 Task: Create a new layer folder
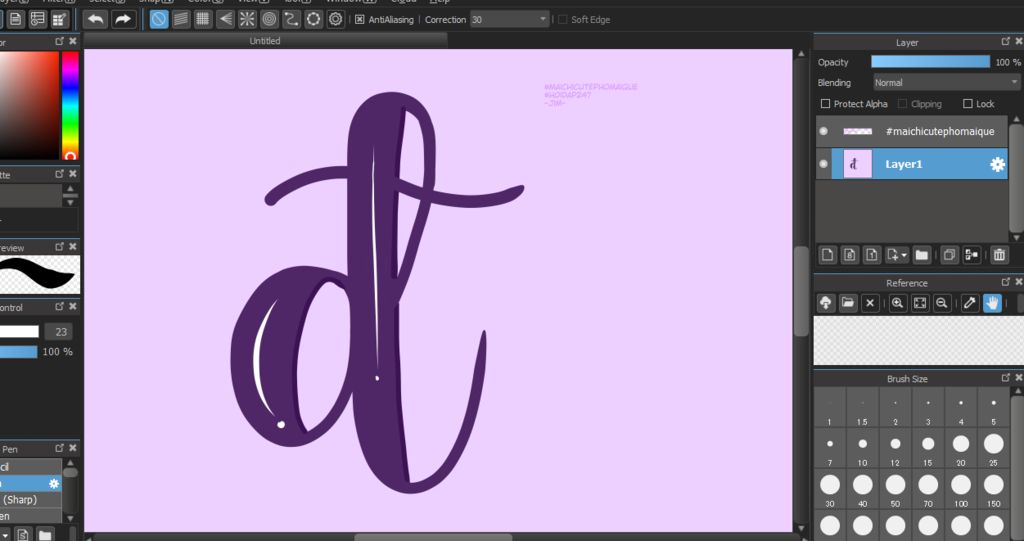921,255
